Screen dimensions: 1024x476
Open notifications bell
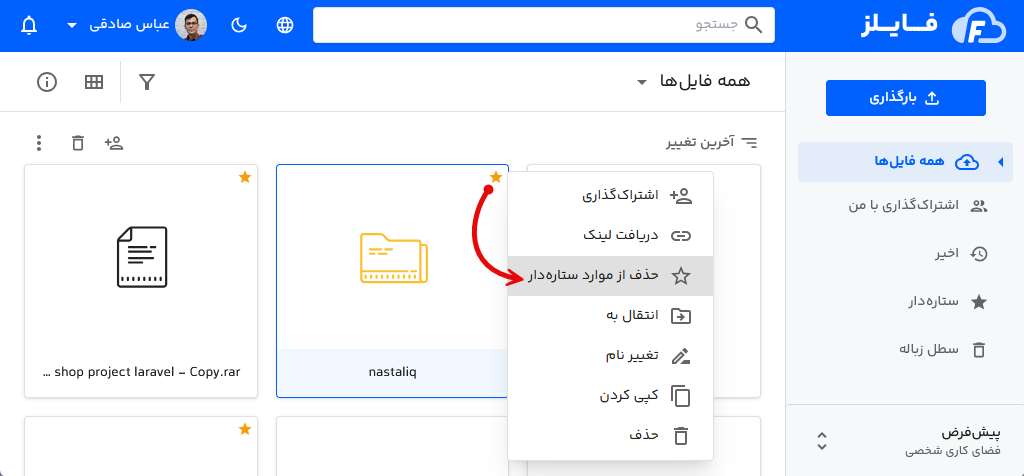[29, 25]
